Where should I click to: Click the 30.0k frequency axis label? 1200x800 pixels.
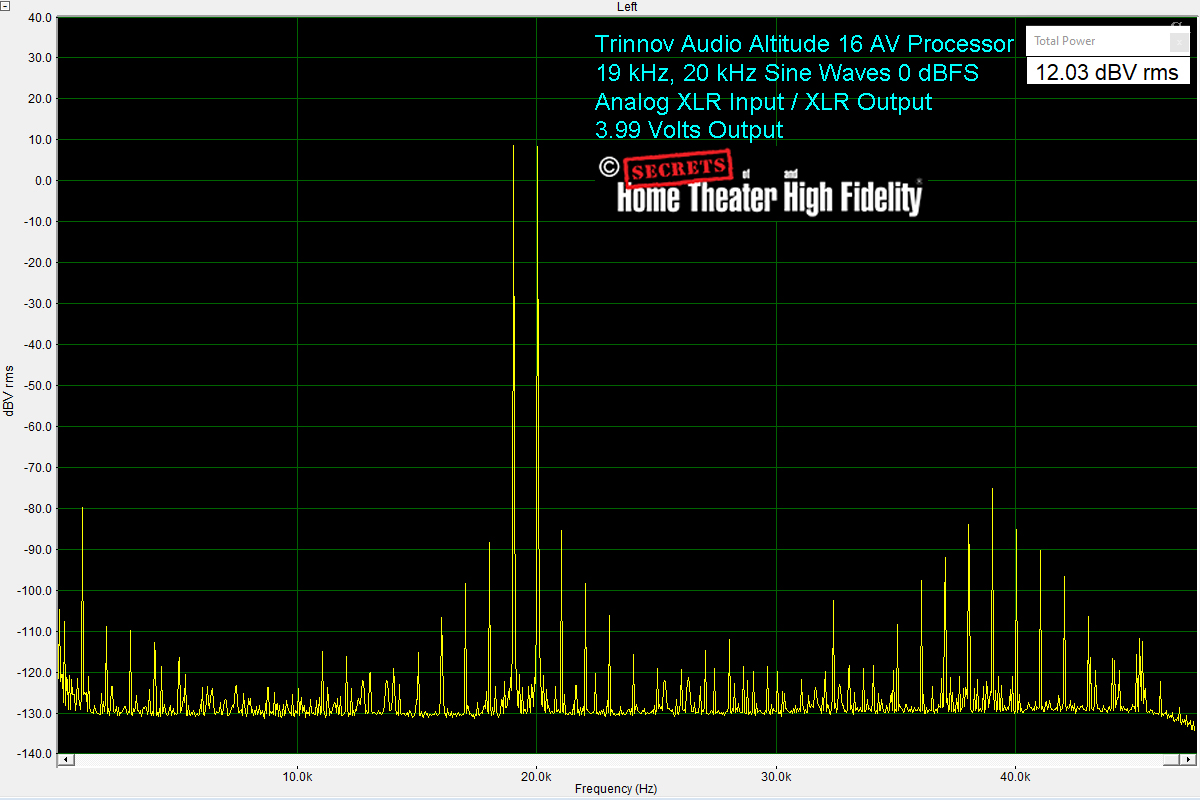(776, 776)
